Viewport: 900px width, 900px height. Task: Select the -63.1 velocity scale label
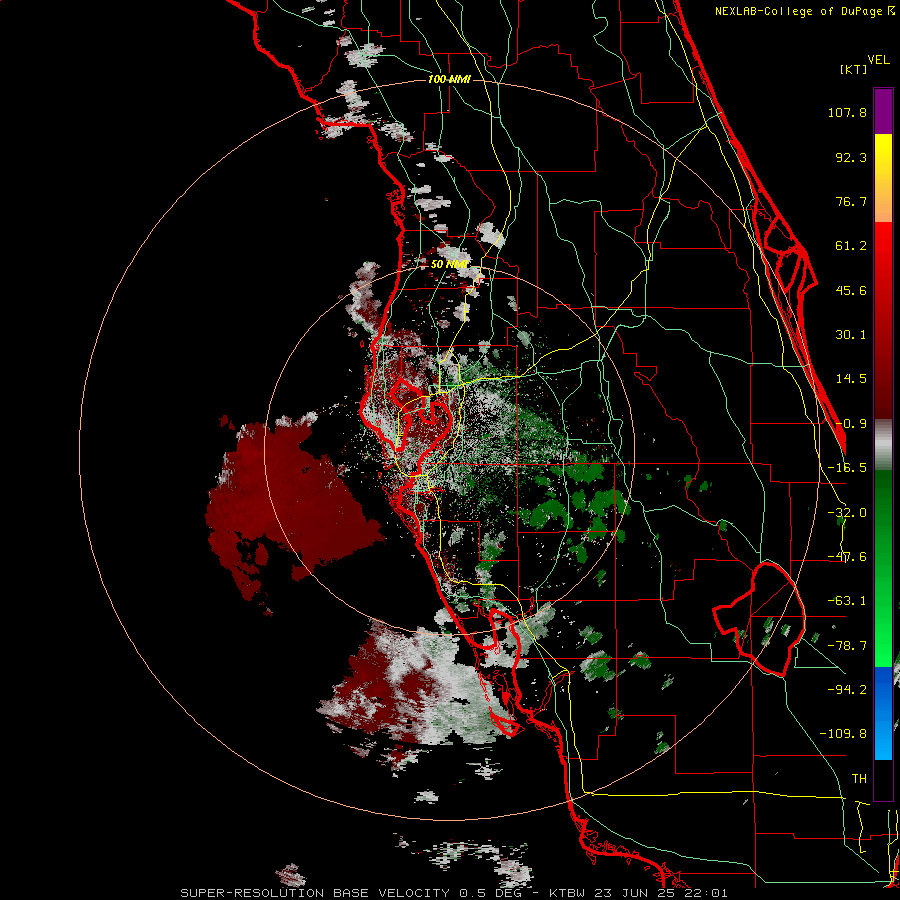[847, 601]
